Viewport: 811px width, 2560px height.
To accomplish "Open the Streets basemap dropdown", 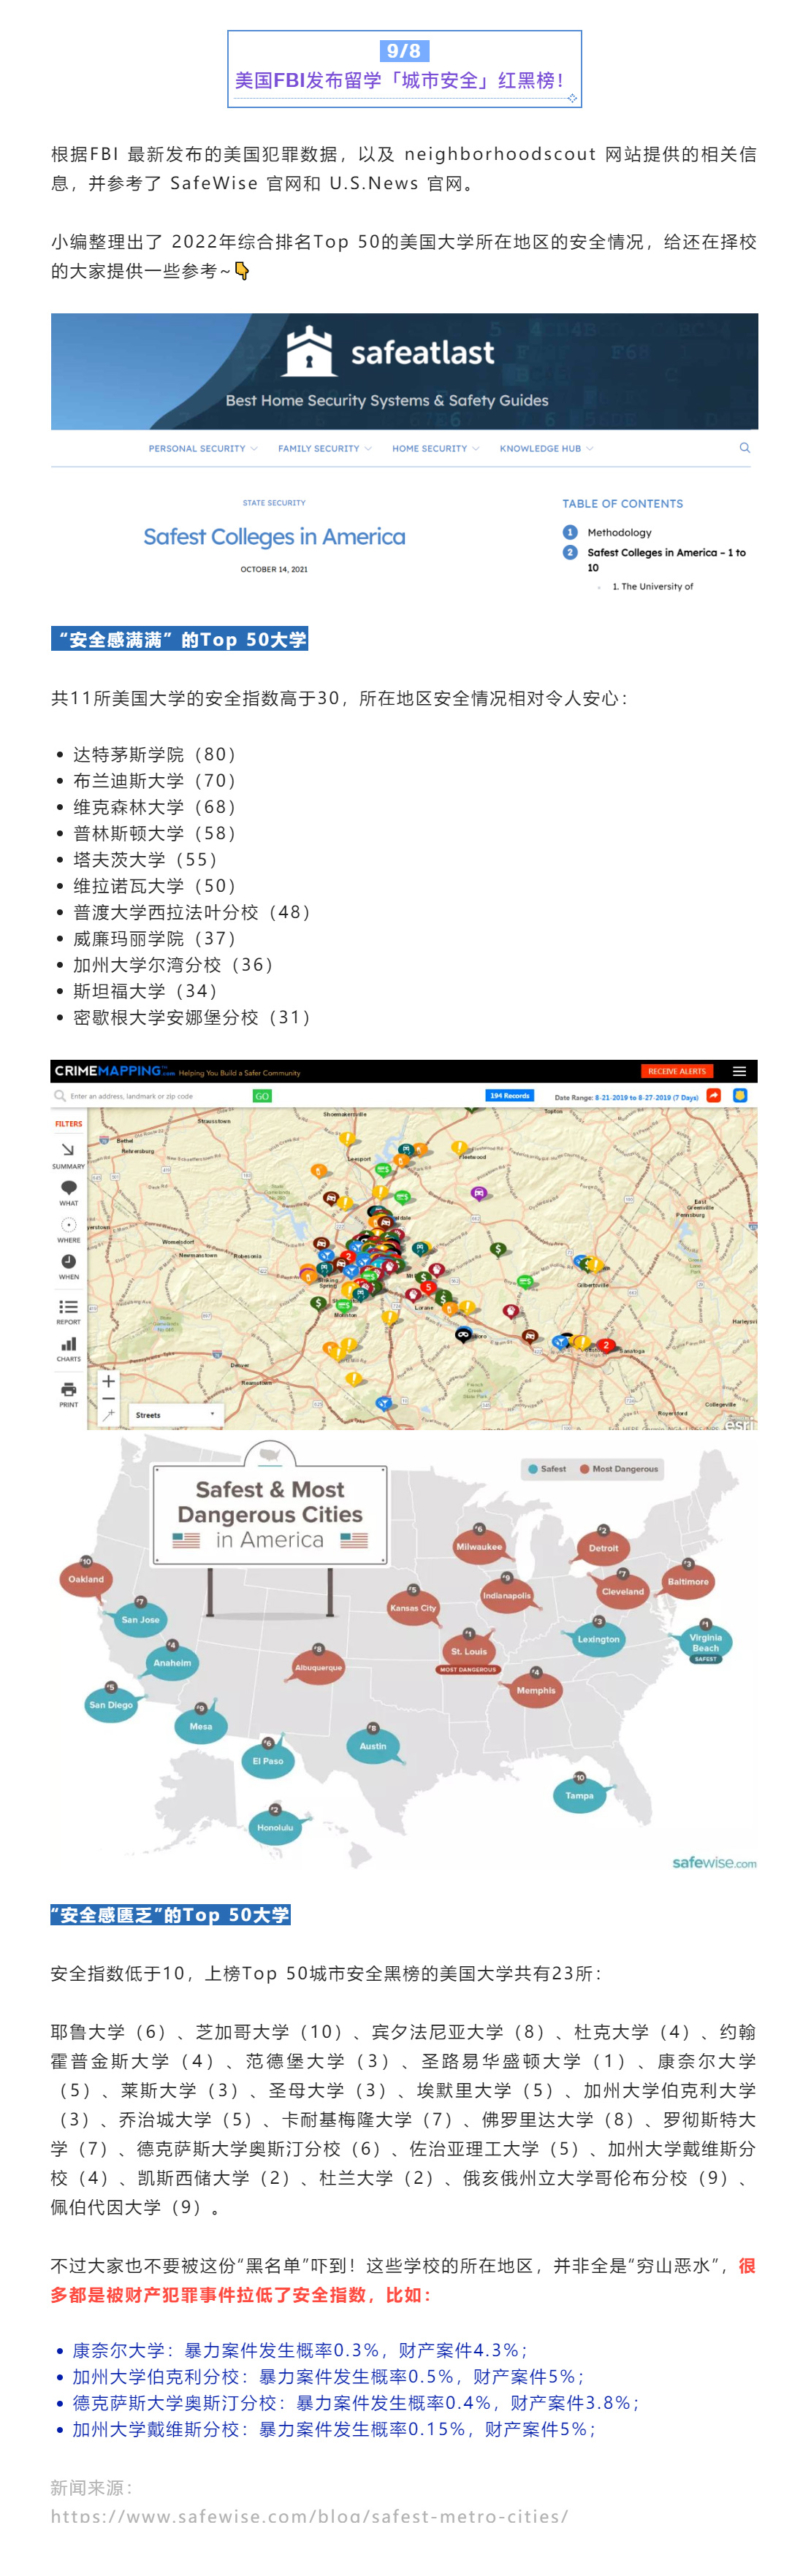I will tap(176, 1414).
